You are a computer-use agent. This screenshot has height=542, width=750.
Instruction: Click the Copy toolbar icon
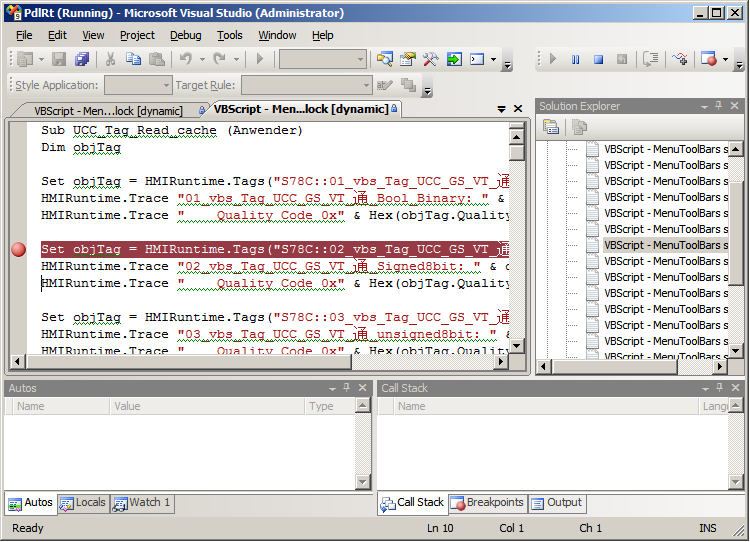point(133,60)
